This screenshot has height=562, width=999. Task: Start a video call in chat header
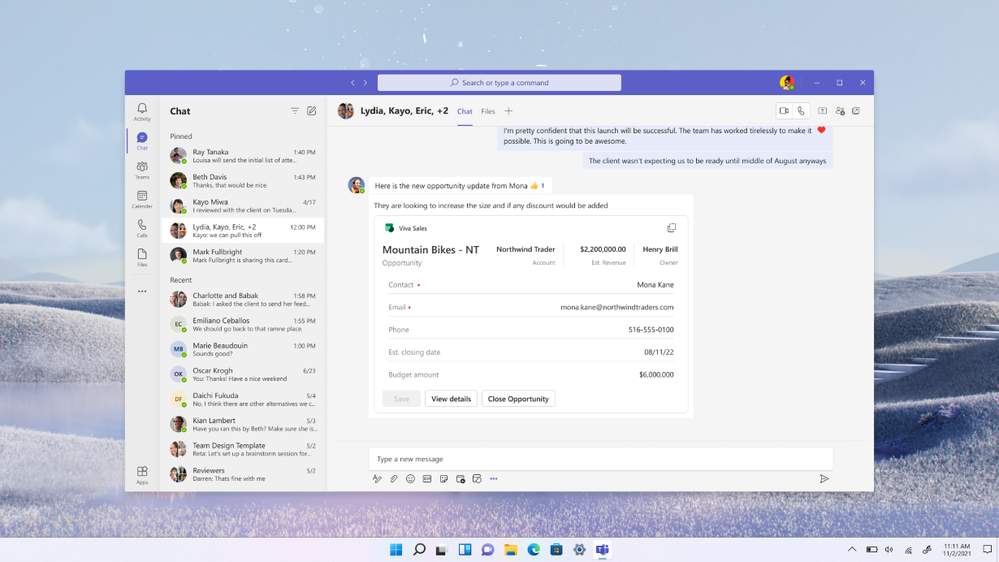pos(784,111)
